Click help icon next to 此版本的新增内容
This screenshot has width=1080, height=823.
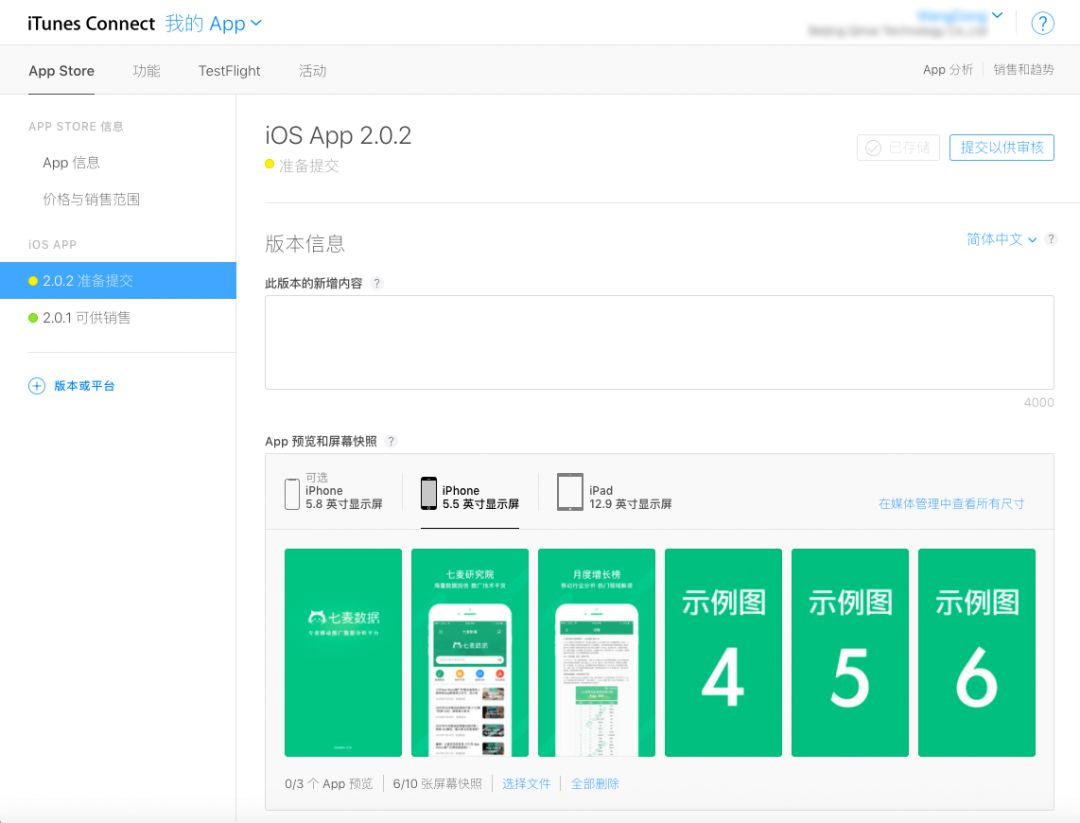coord(377,283)
